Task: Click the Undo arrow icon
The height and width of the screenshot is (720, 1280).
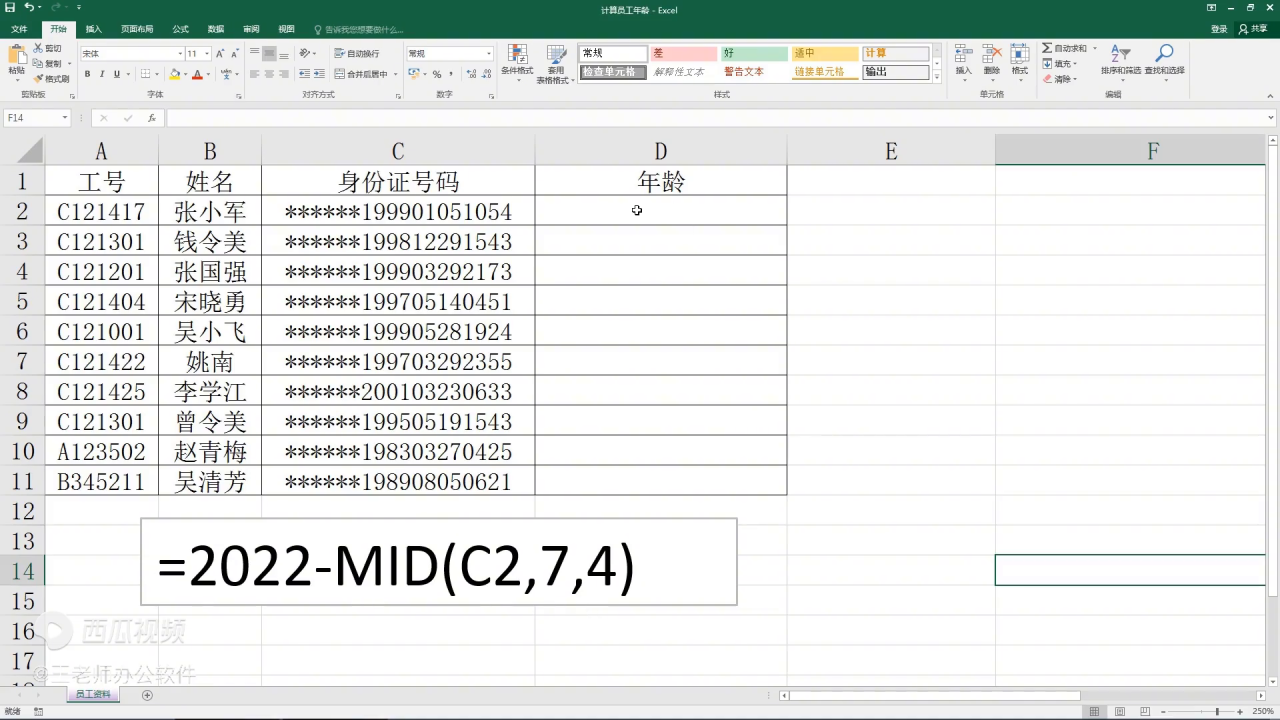Action: pyautogui.click(x=29, y=8)
